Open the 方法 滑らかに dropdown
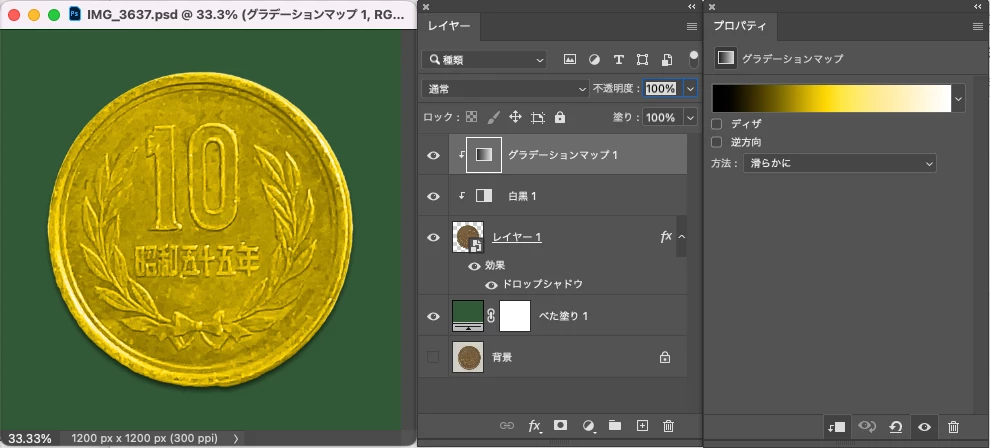The height and width of the screenshot is (448, 990). pyautogui.click(x=840, y=163)
